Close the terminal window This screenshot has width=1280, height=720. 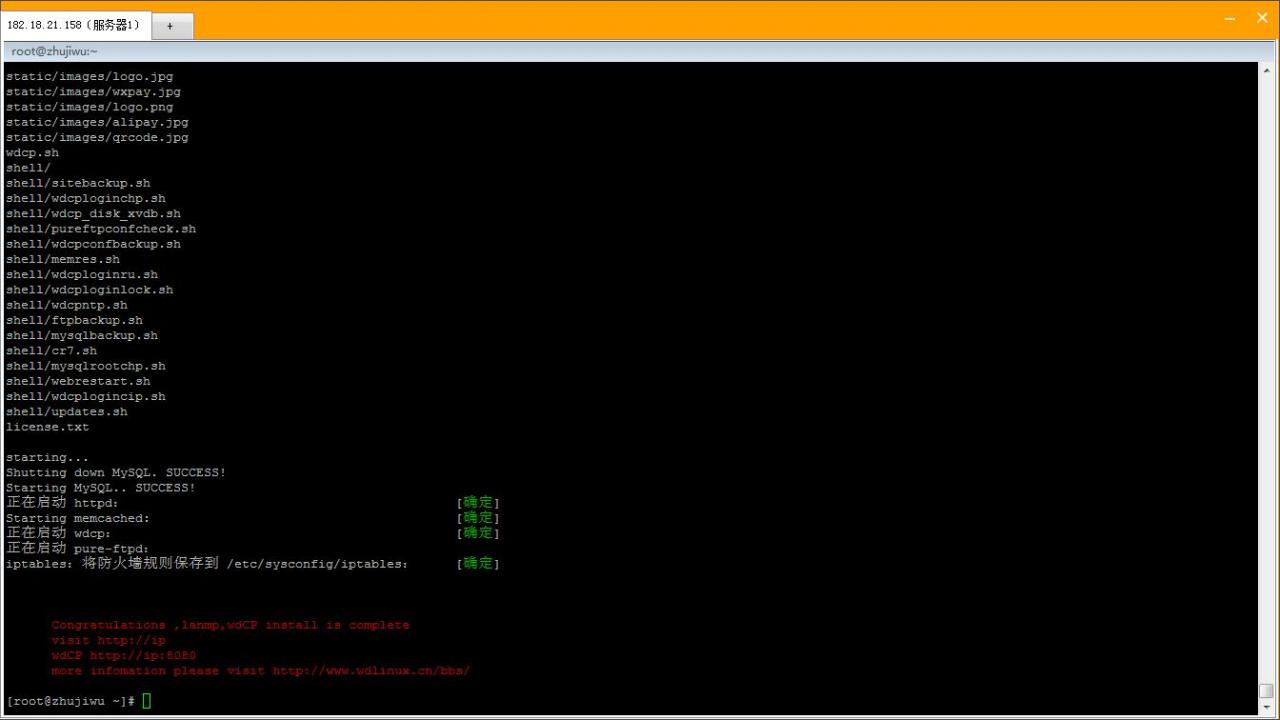point(1262,18)
